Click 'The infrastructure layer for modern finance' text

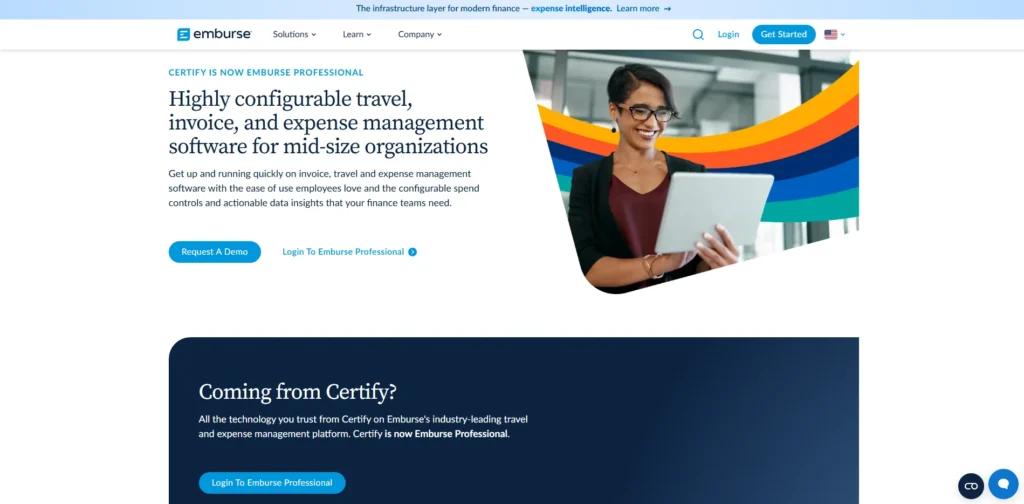pos(438,9)
